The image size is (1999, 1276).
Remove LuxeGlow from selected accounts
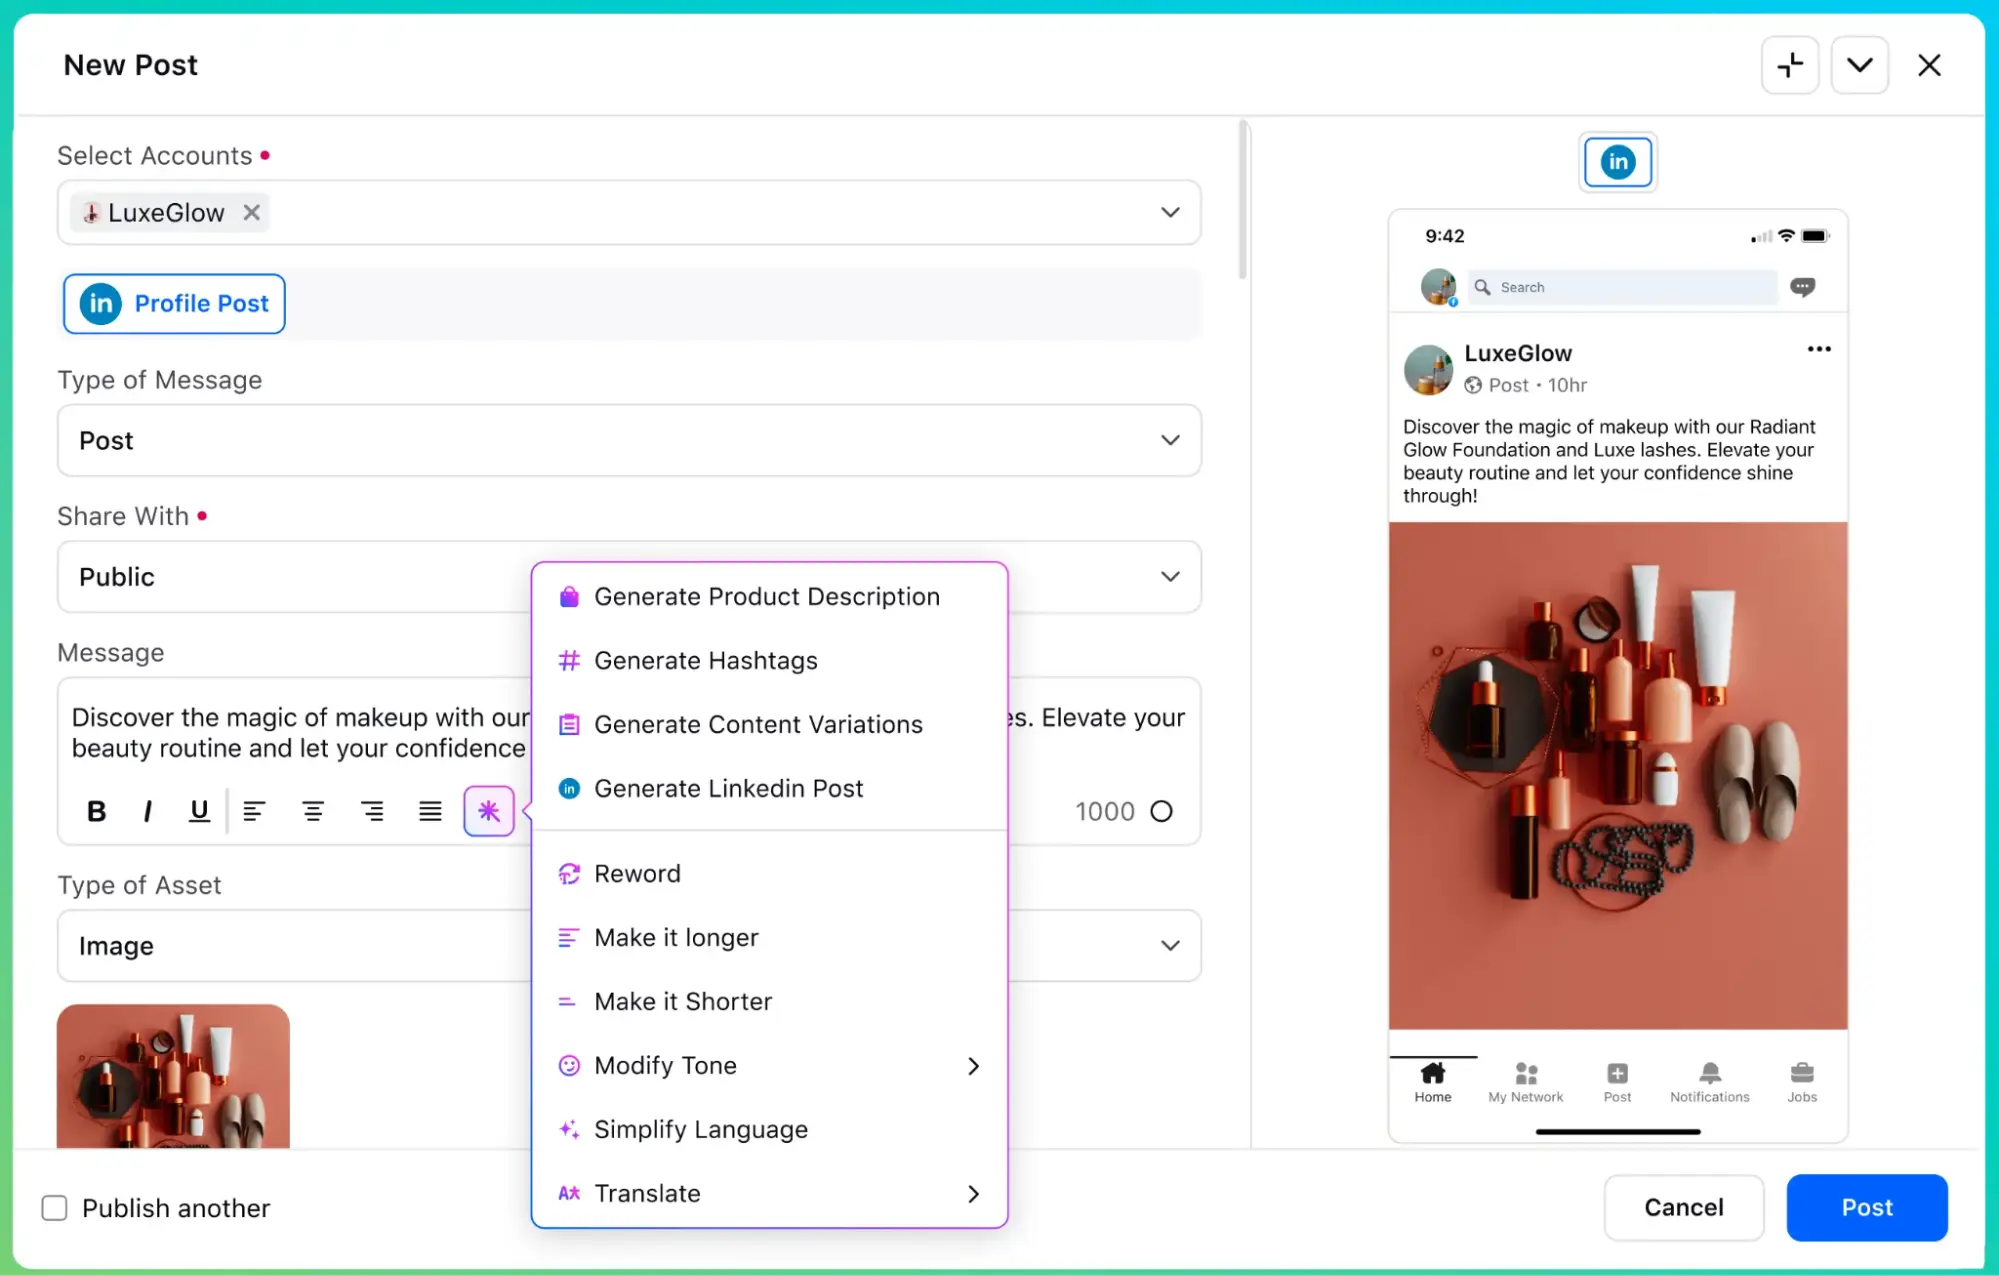click(x=251, y=212)
